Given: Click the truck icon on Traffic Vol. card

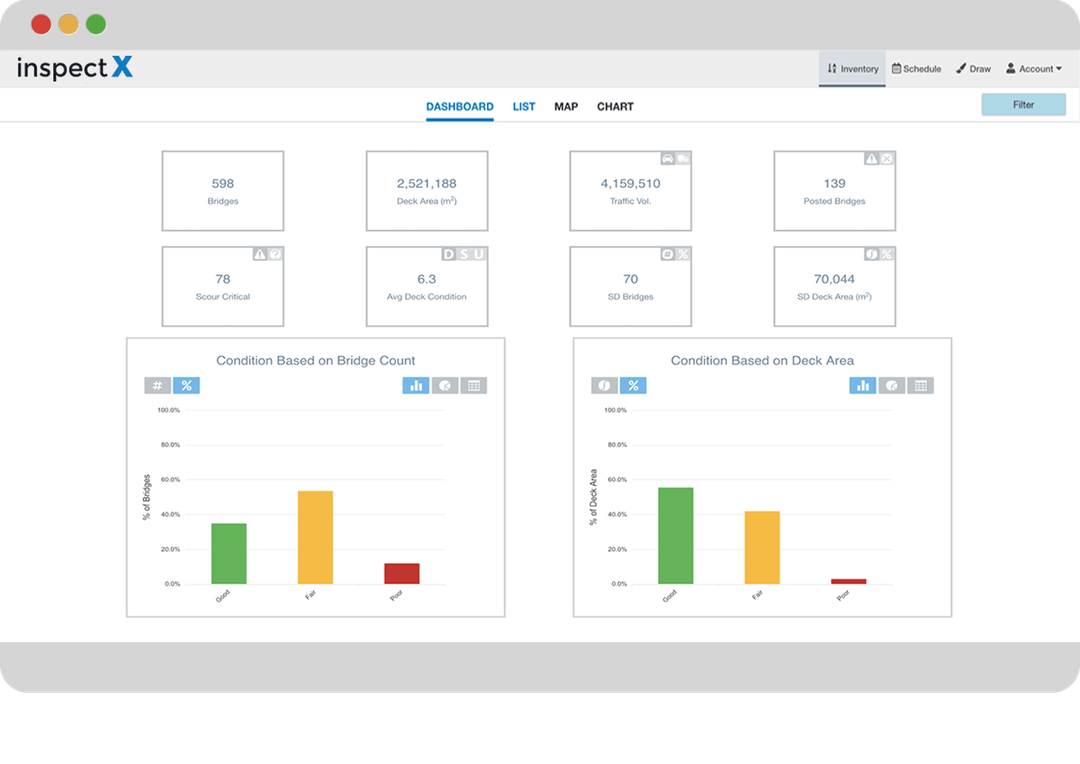Looking at the screenshot, I should click(x=684, y=158).
